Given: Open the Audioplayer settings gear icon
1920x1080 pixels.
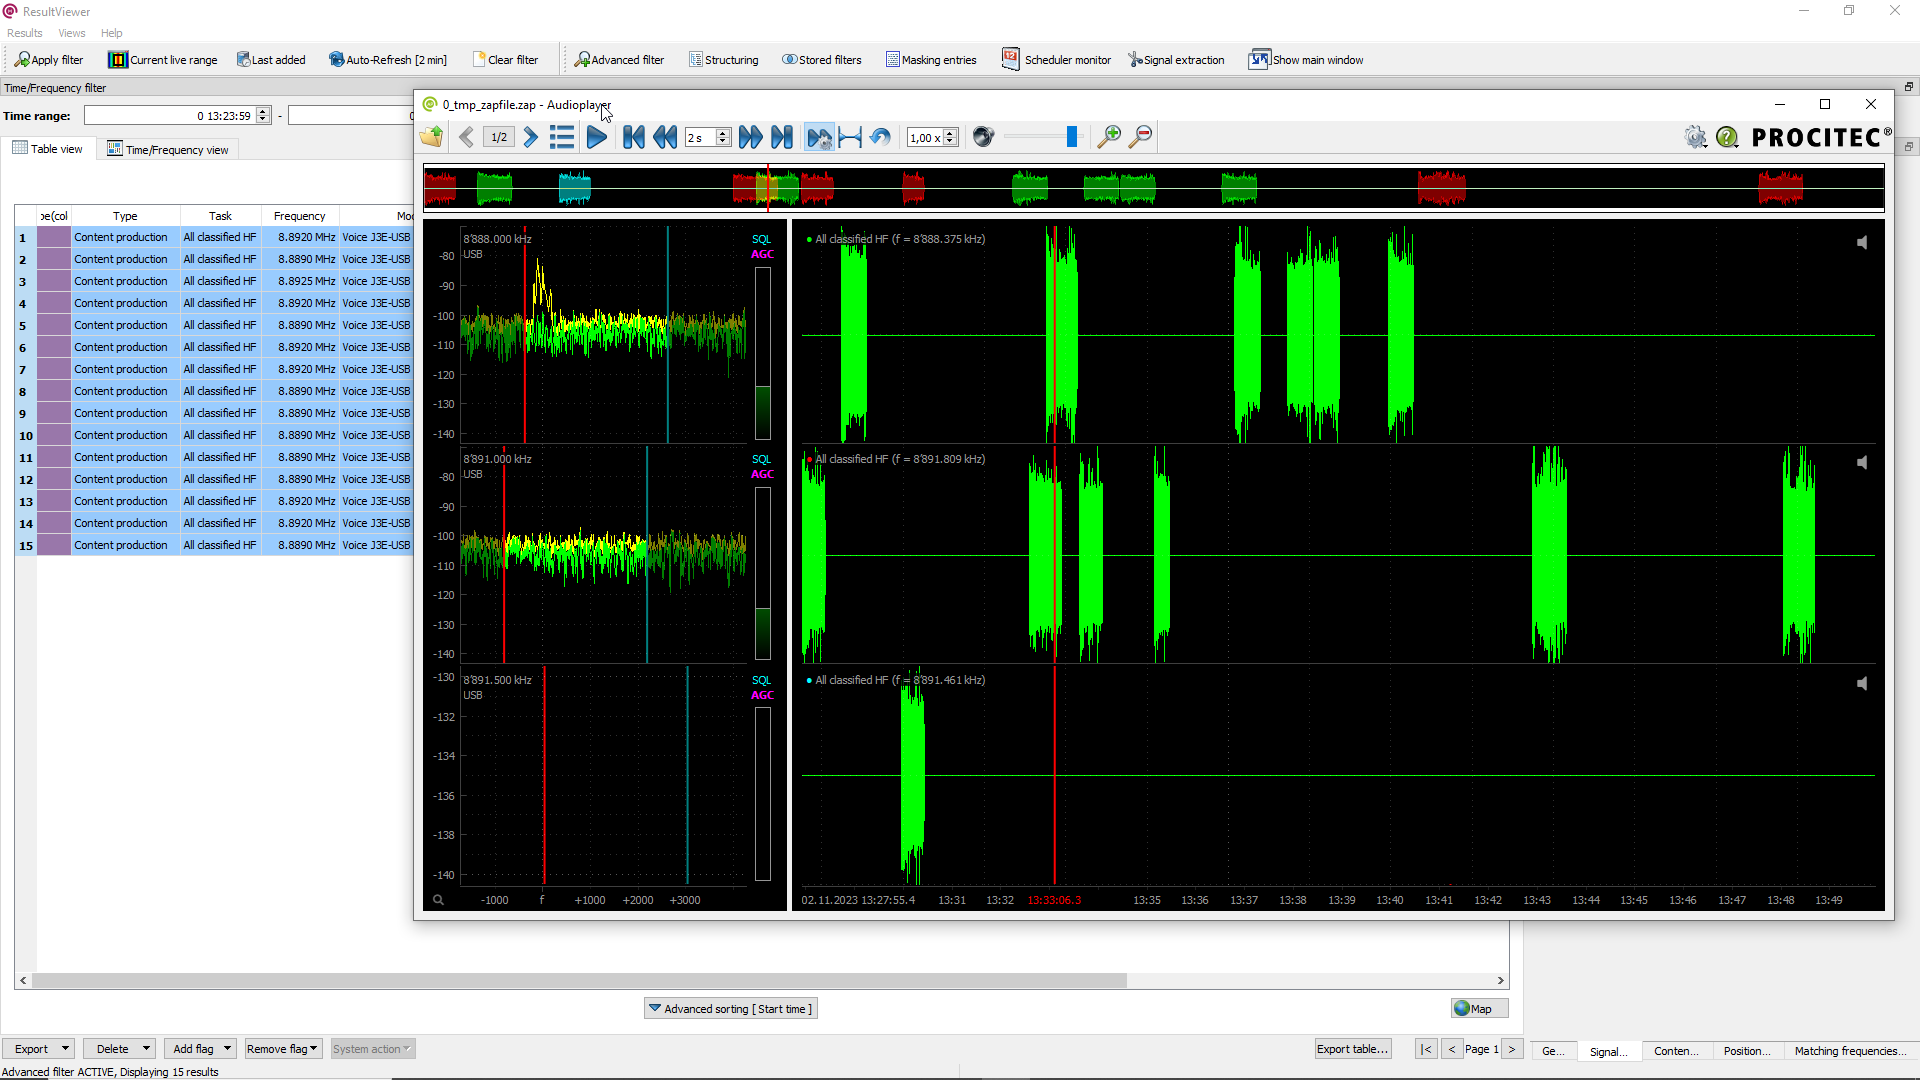Looking at the screenshot, I should [1695, 137].
